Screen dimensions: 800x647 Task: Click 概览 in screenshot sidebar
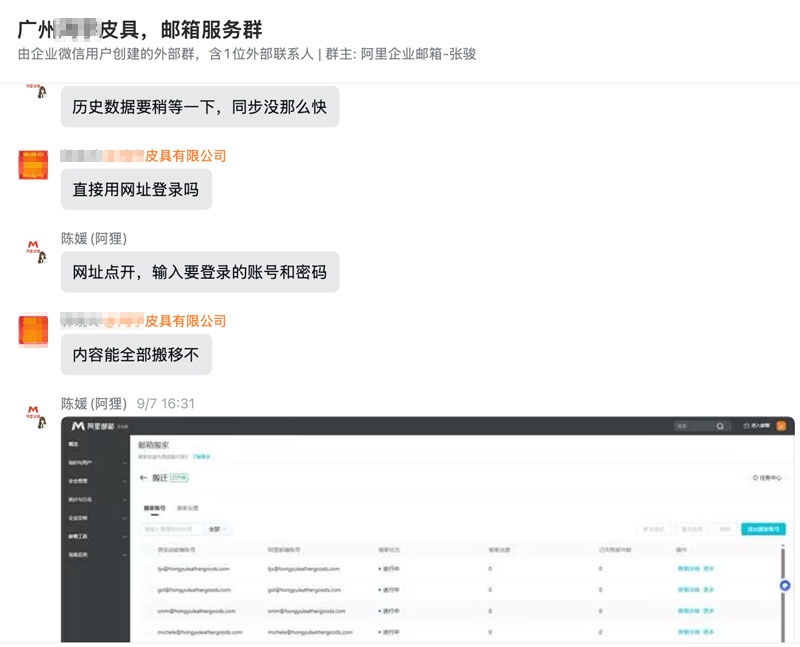pos(73,444)
